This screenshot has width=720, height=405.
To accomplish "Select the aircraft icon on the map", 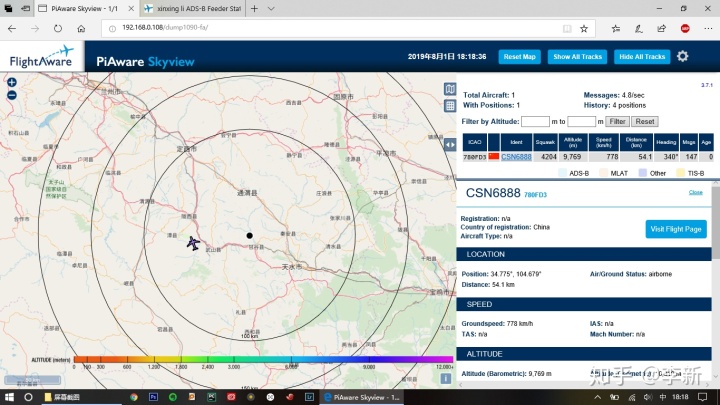I will point(193,243).
